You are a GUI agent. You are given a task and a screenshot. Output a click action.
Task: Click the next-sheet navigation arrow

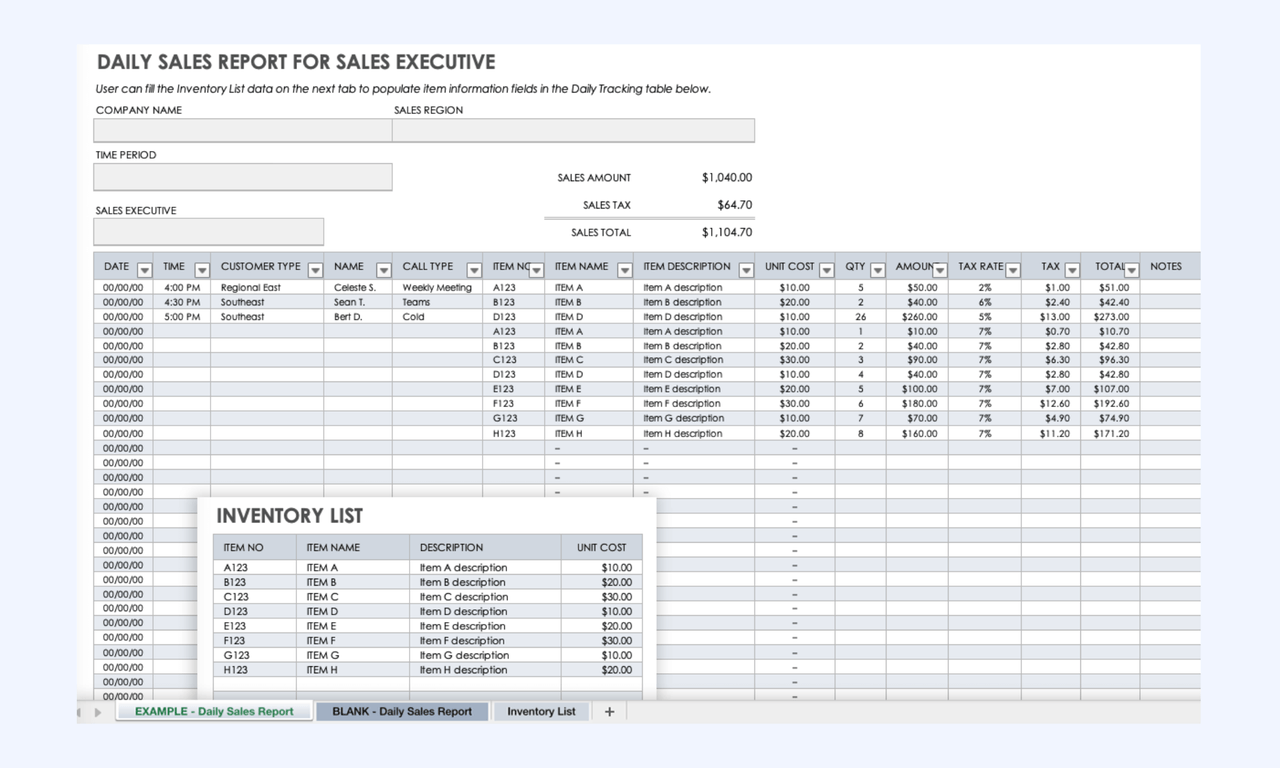98,712
